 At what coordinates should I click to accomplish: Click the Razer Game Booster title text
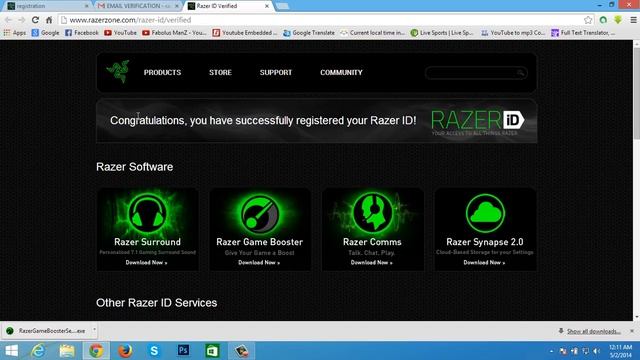[x=260, y=242]
